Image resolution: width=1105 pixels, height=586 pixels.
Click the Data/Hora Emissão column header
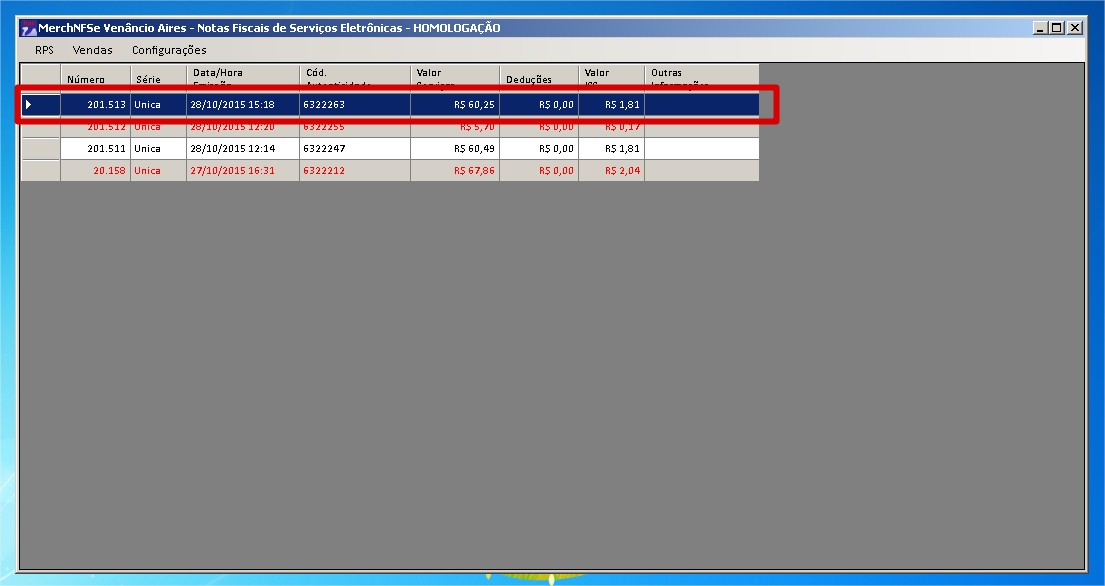click(x=243, y=77)
